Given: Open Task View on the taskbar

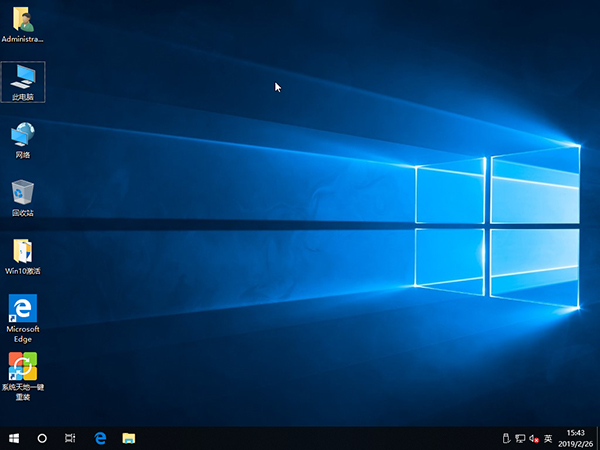Looking at the screenshot, I should pos(70,438).
